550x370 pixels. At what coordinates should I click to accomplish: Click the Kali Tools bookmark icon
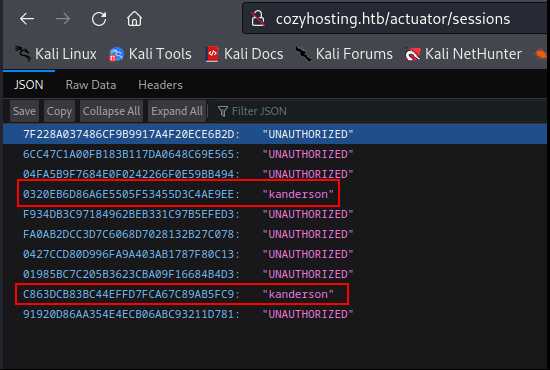tap(116, 54)
